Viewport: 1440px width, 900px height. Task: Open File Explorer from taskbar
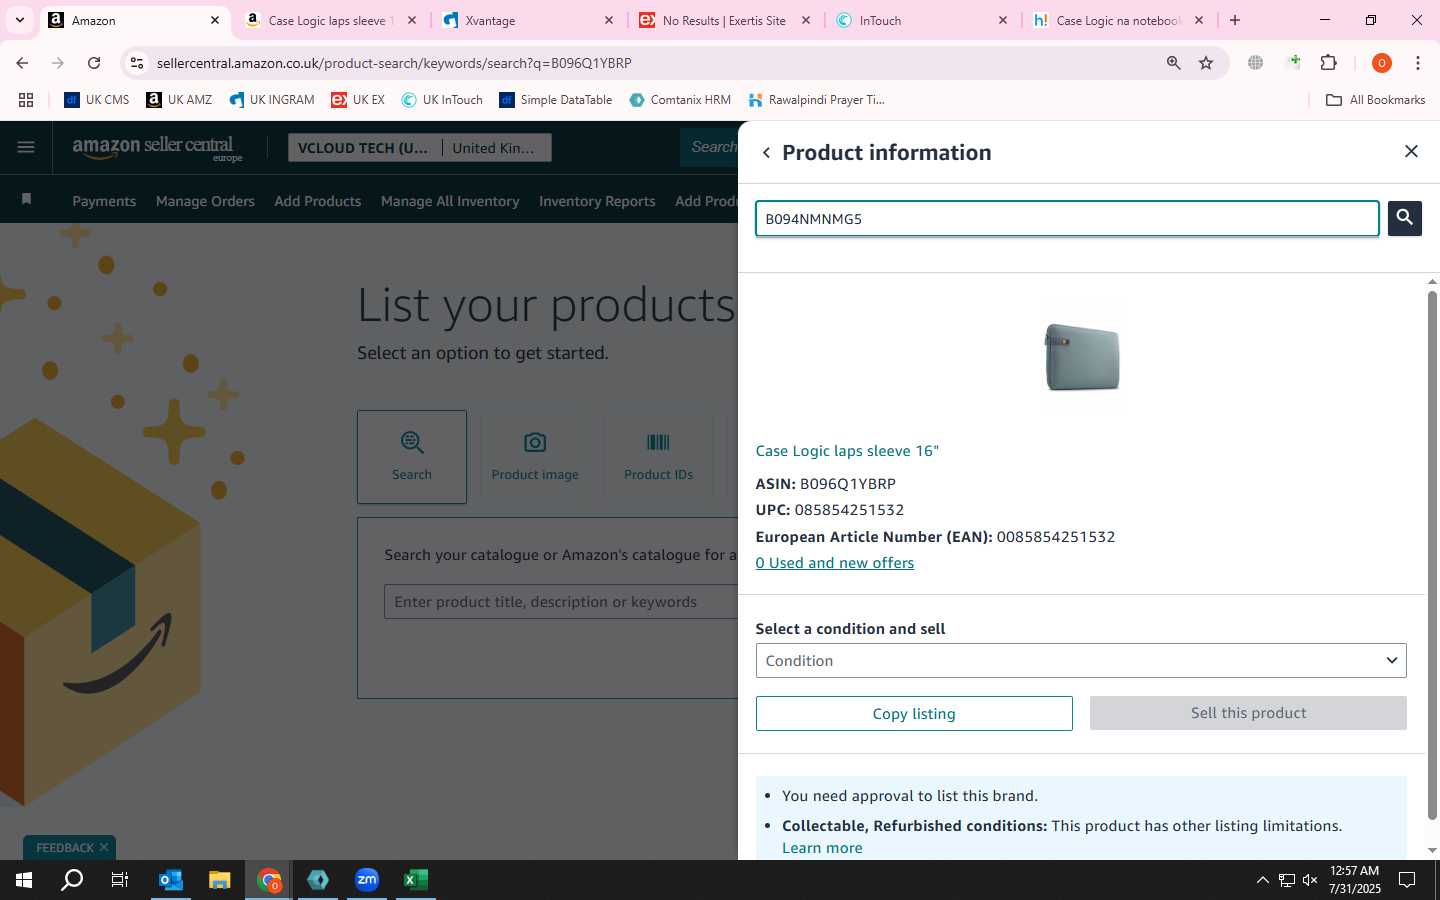219,880
